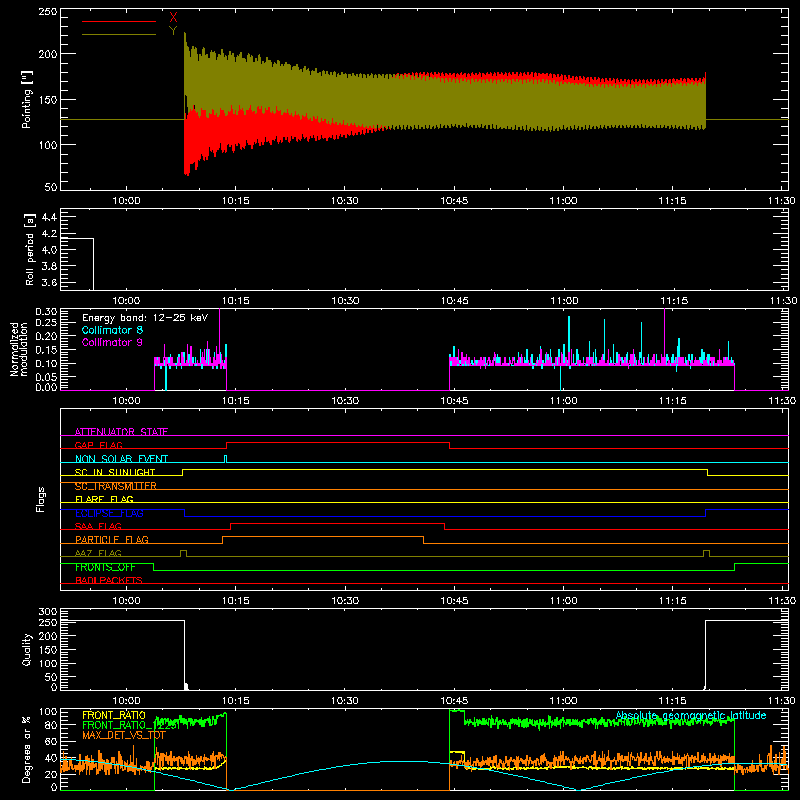Click the 10:15 time label under Quality plot

click(x=236, y=701)
